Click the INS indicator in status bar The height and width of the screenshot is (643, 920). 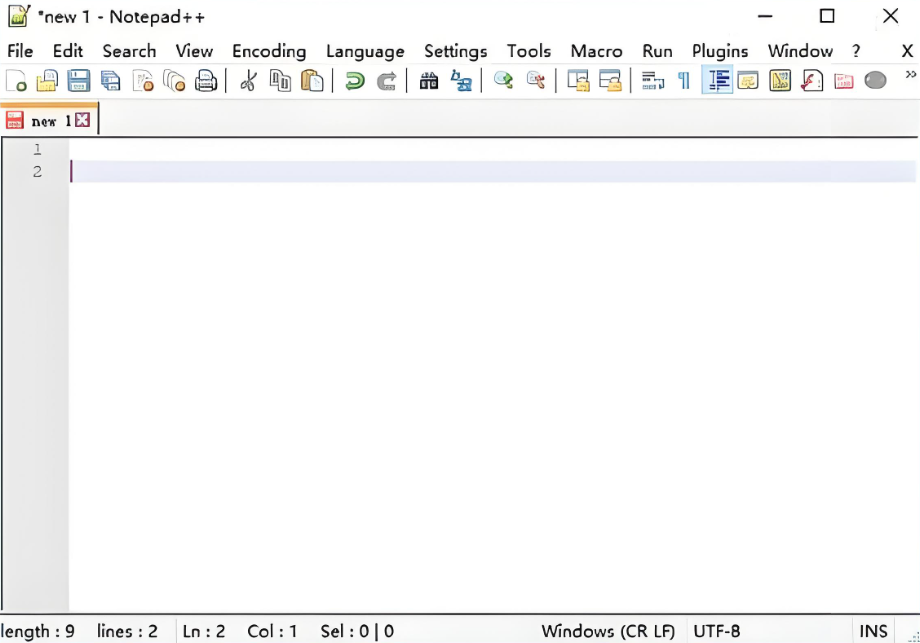click(x=873, y=631)
